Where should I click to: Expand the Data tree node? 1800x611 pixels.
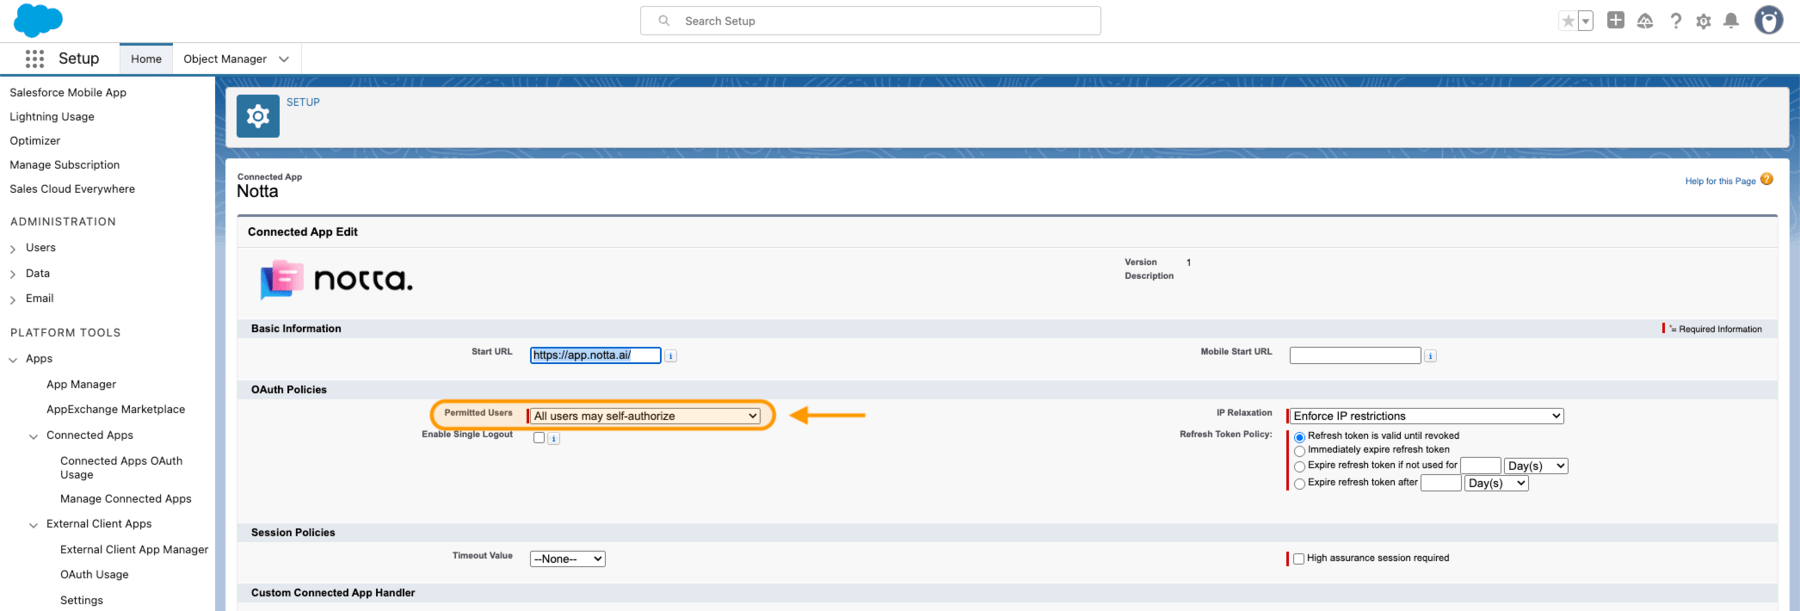pyautogui.click(x=13, y=274)
